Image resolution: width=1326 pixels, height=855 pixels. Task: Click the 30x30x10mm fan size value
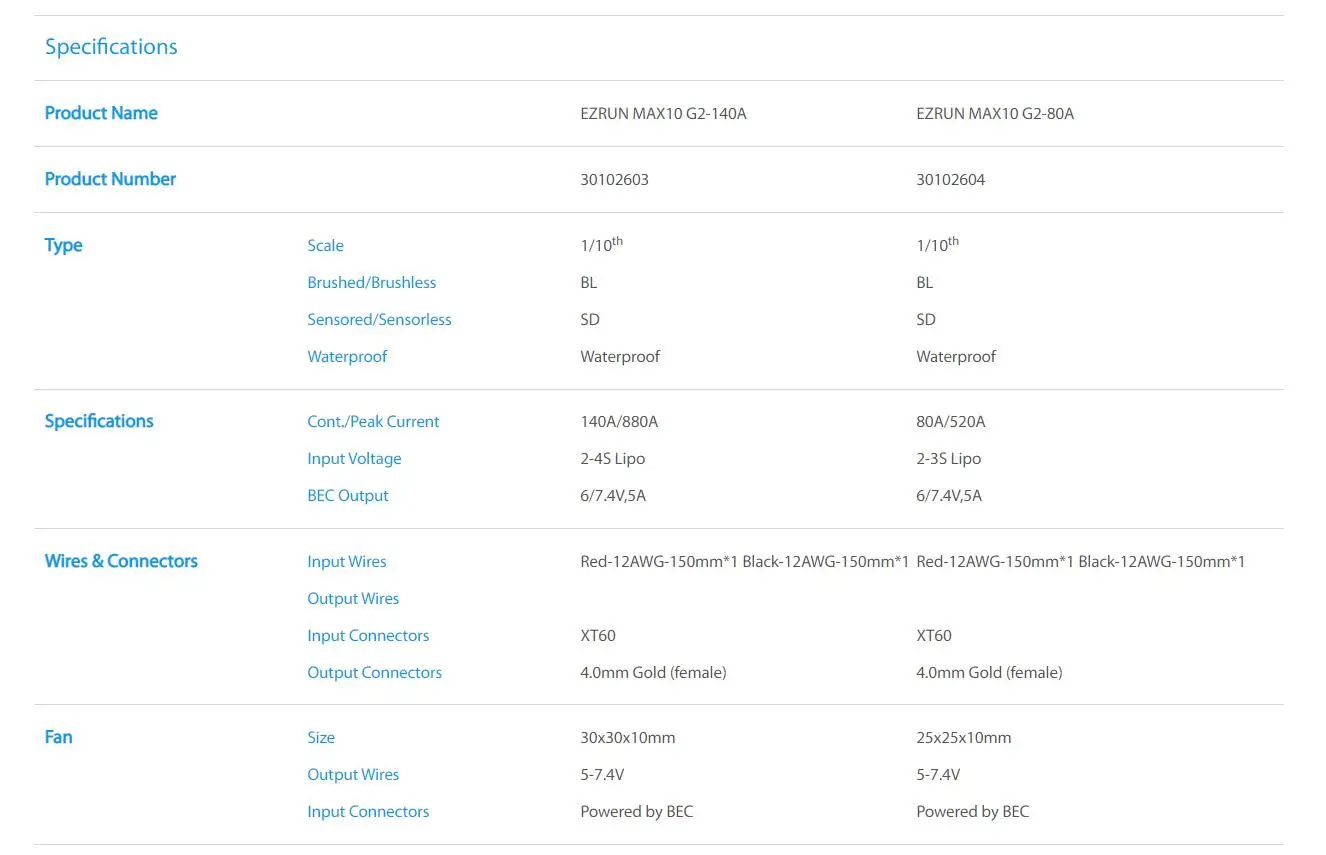tap(628, 738)
